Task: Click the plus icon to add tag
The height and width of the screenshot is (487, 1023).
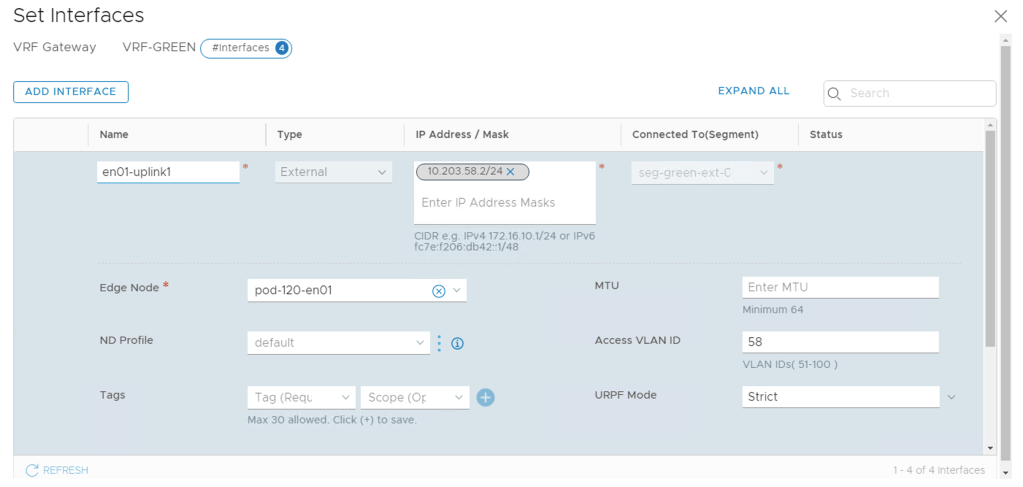Action: pos(486,397)
